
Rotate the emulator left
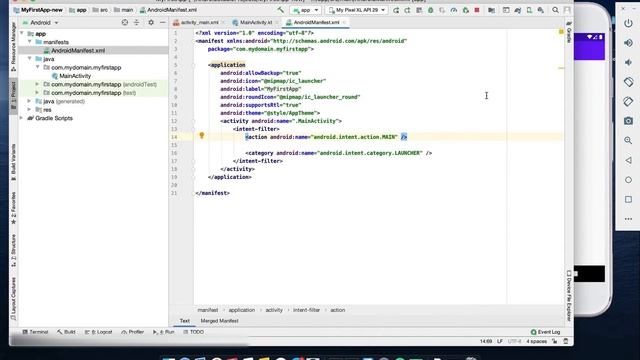(x=629, y=82)
